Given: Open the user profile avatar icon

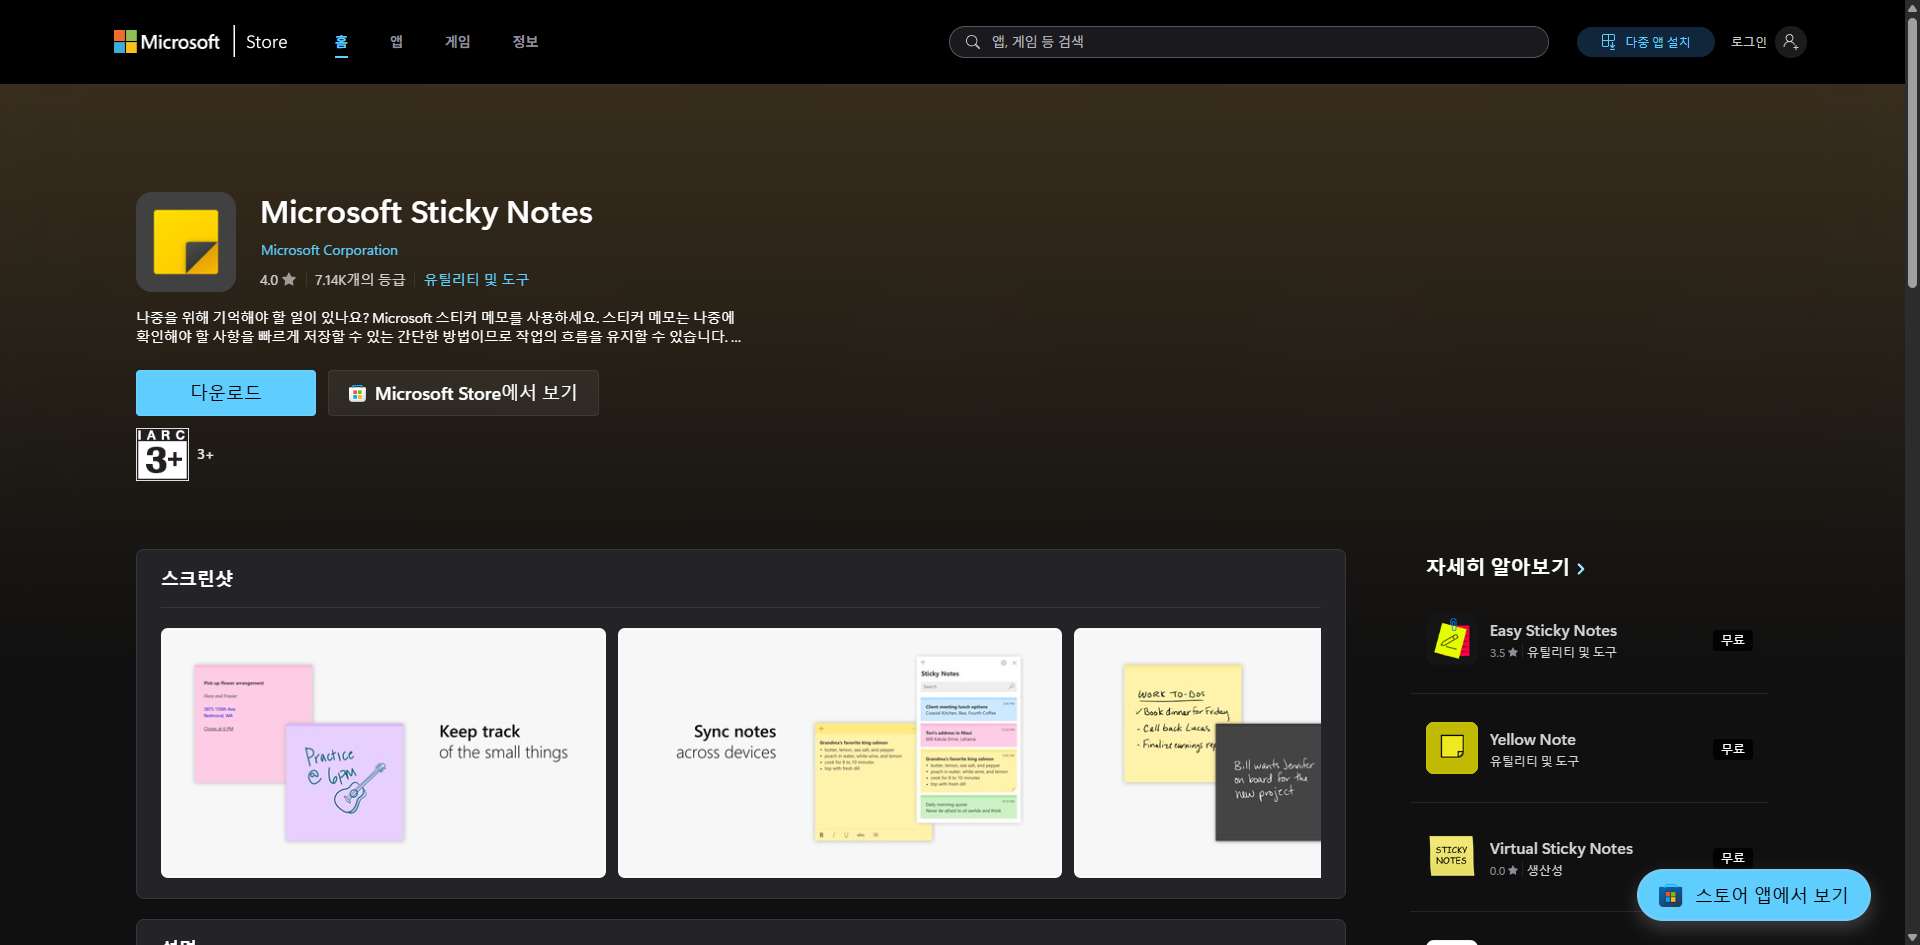Looking at the screenshot, I should 1790,42.
